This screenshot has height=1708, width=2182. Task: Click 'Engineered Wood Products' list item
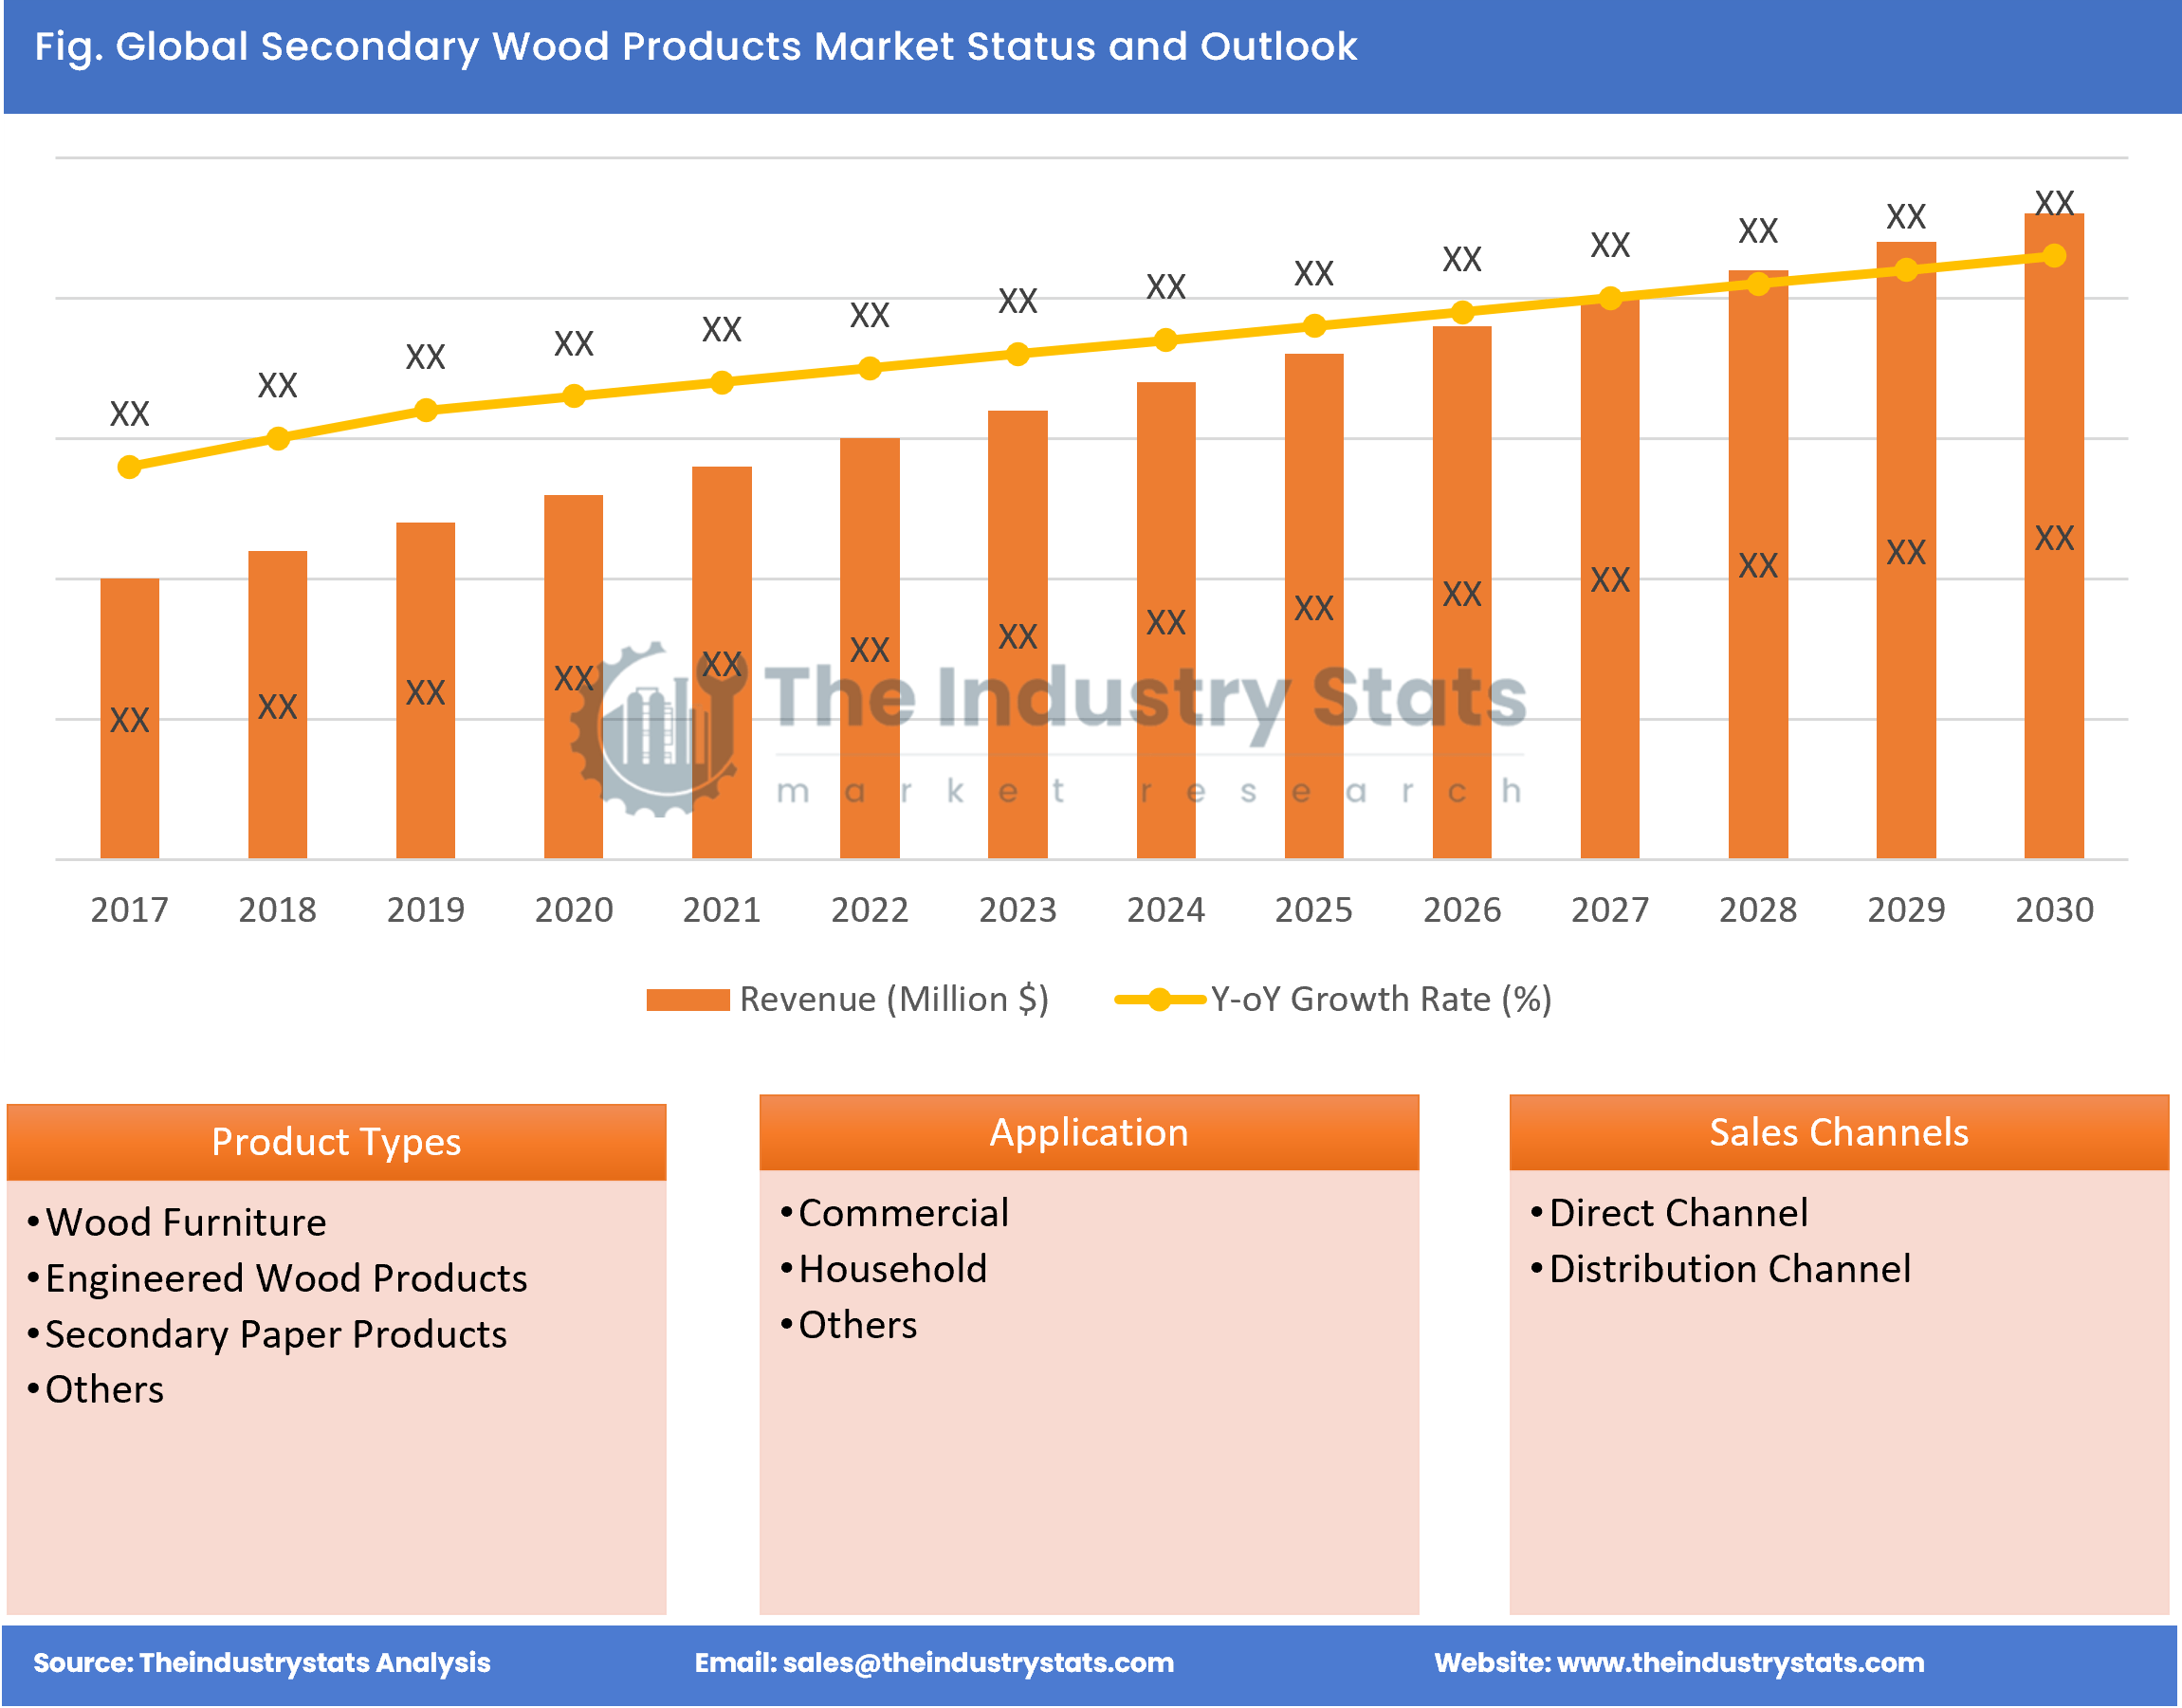click(286, 1278)
